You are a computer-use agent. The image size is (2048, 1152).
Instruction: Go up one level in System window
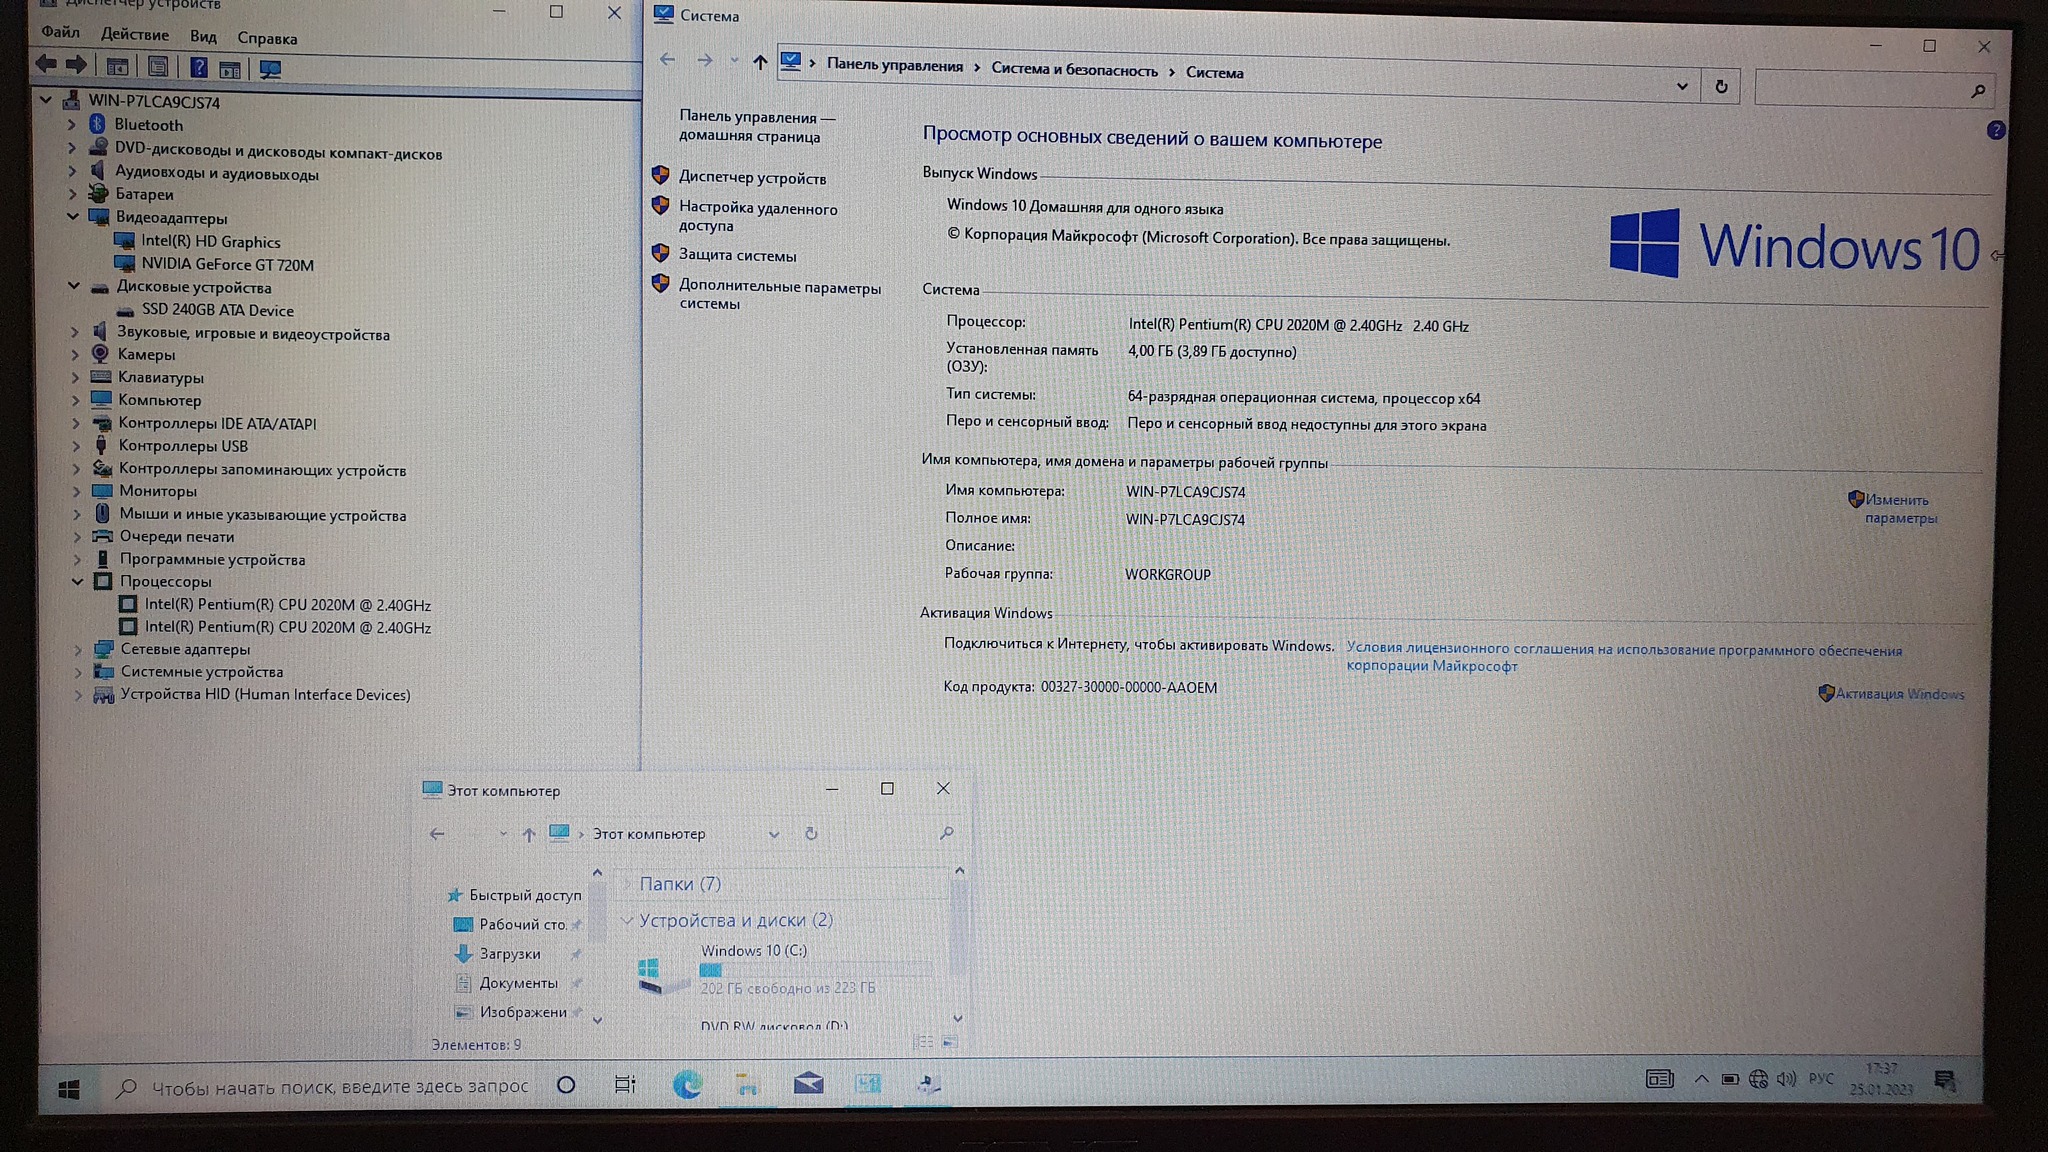760,63
